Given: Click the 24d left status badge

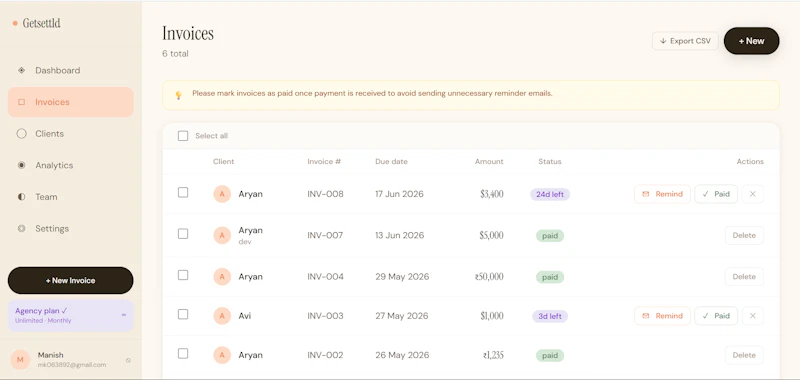Looking at the screenshot, I should pyautogui.click(x=550, y=194).
